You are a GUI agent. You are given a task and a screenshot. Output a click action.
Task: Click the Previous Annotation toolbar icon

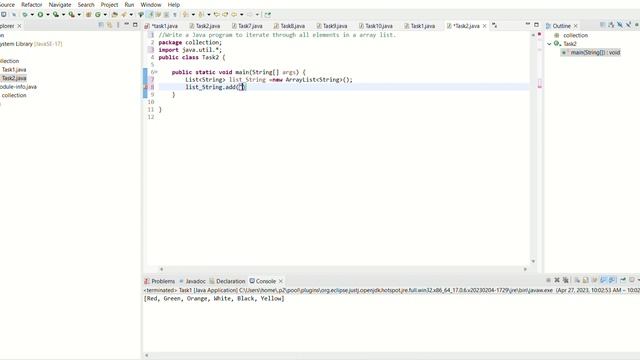coord(201,15)
